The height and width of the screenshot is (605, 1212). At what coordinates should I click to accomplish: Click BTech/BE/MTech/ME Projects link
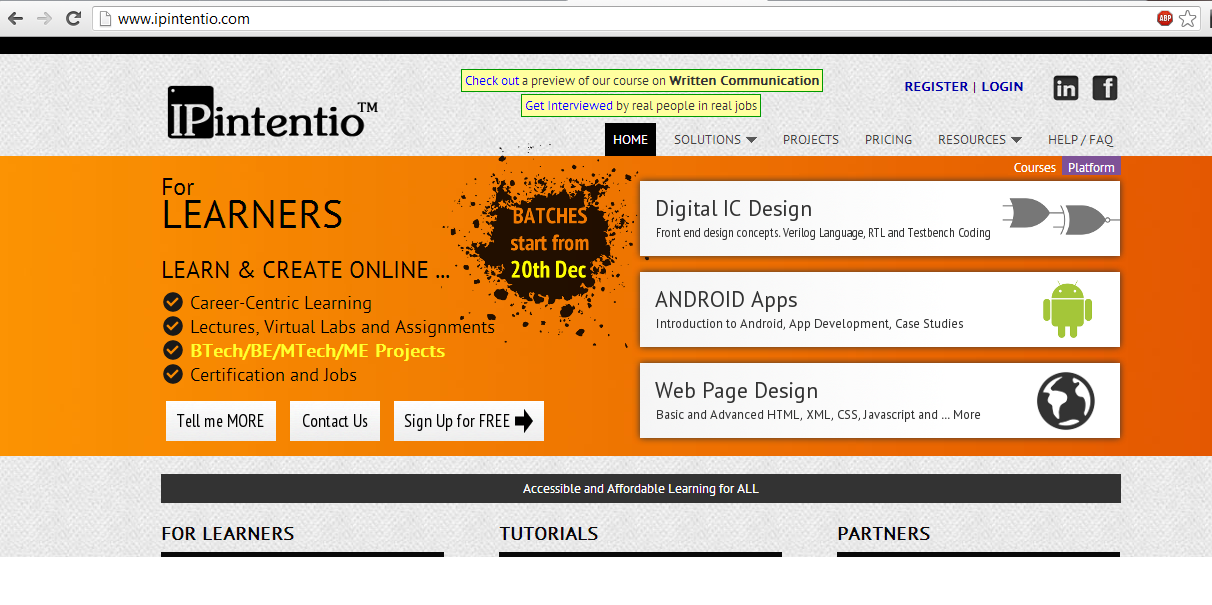(x=318, y=351)
